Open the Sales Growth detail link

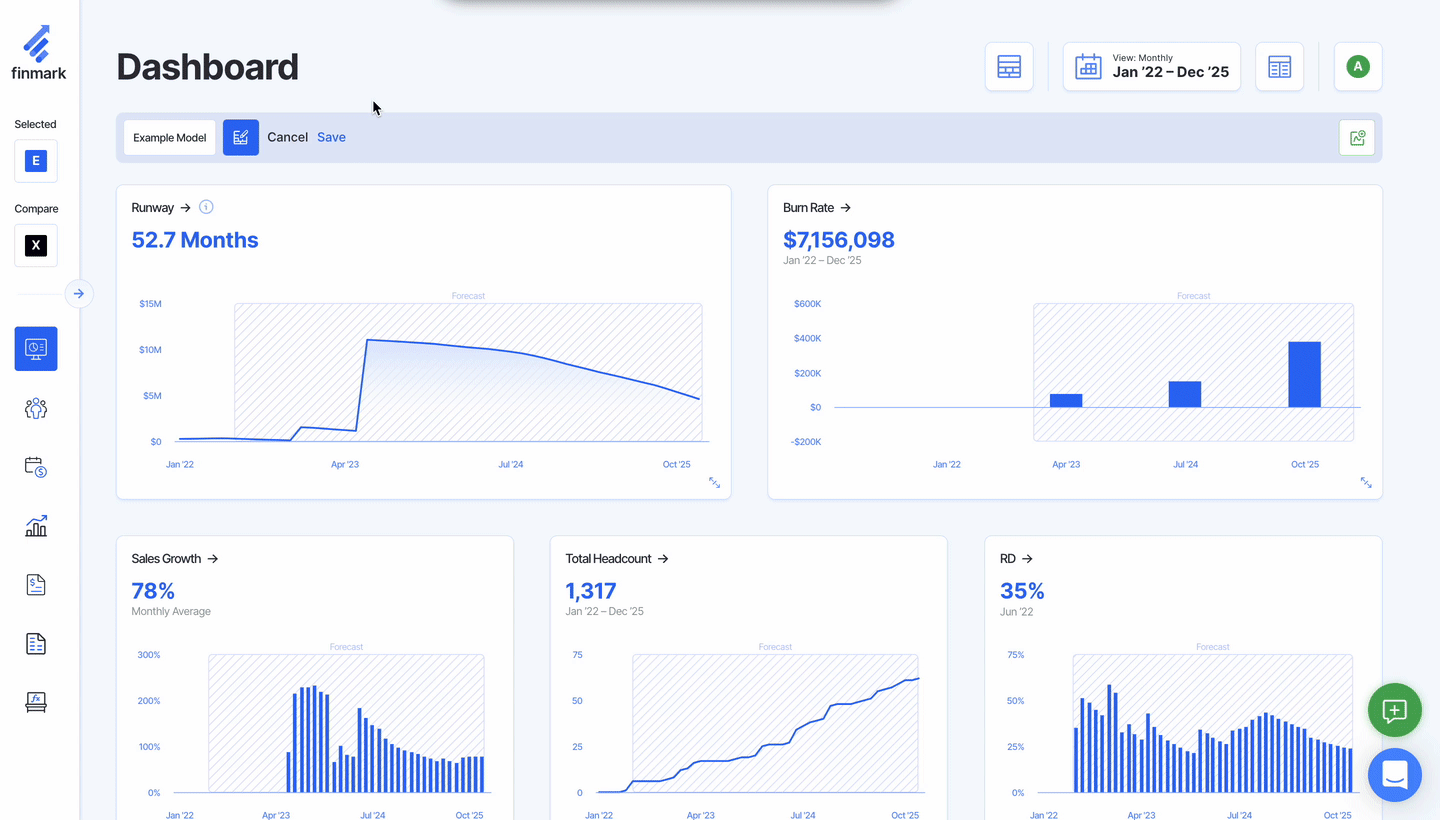tap(175, 559)
